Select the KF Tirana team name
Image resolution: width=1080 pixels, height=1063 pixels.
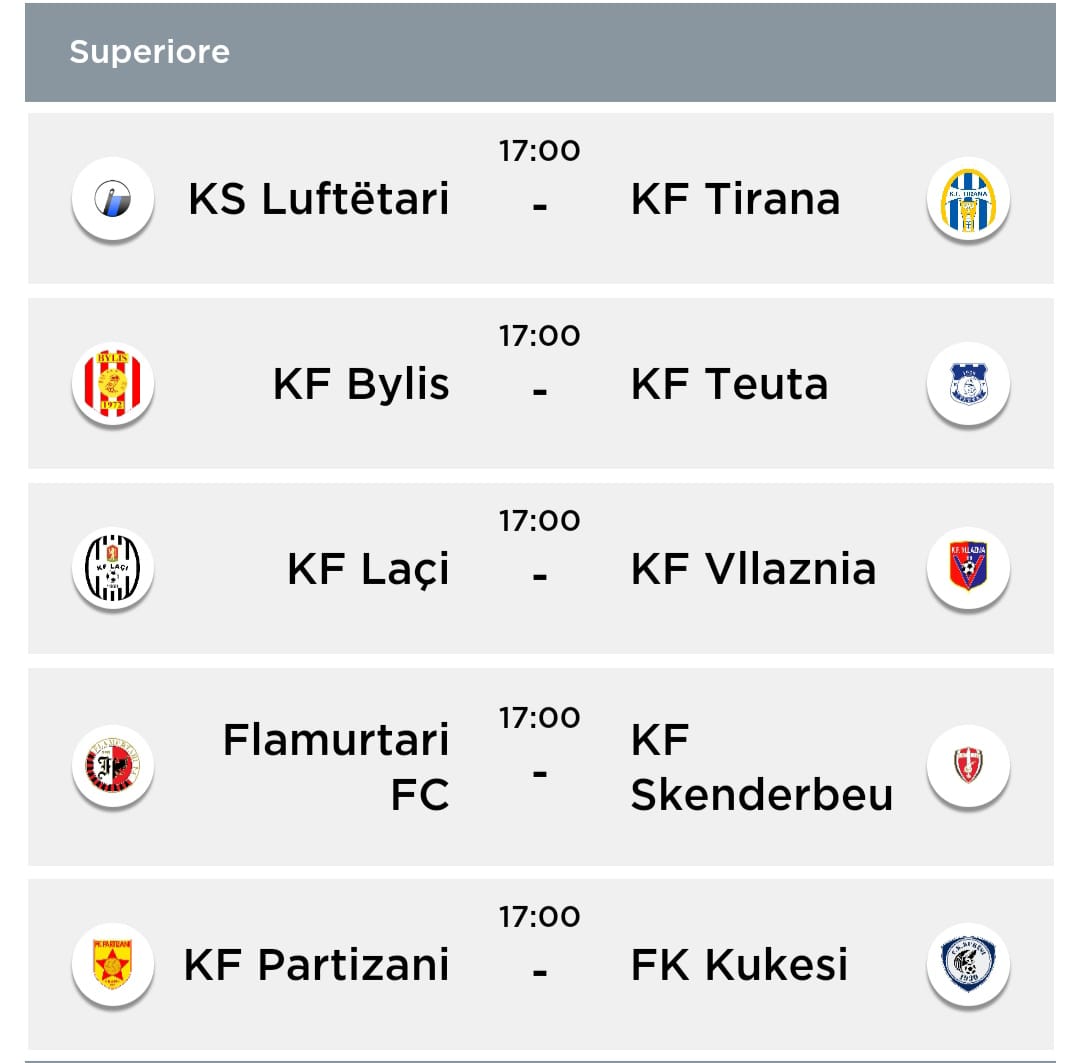point(735,199)
